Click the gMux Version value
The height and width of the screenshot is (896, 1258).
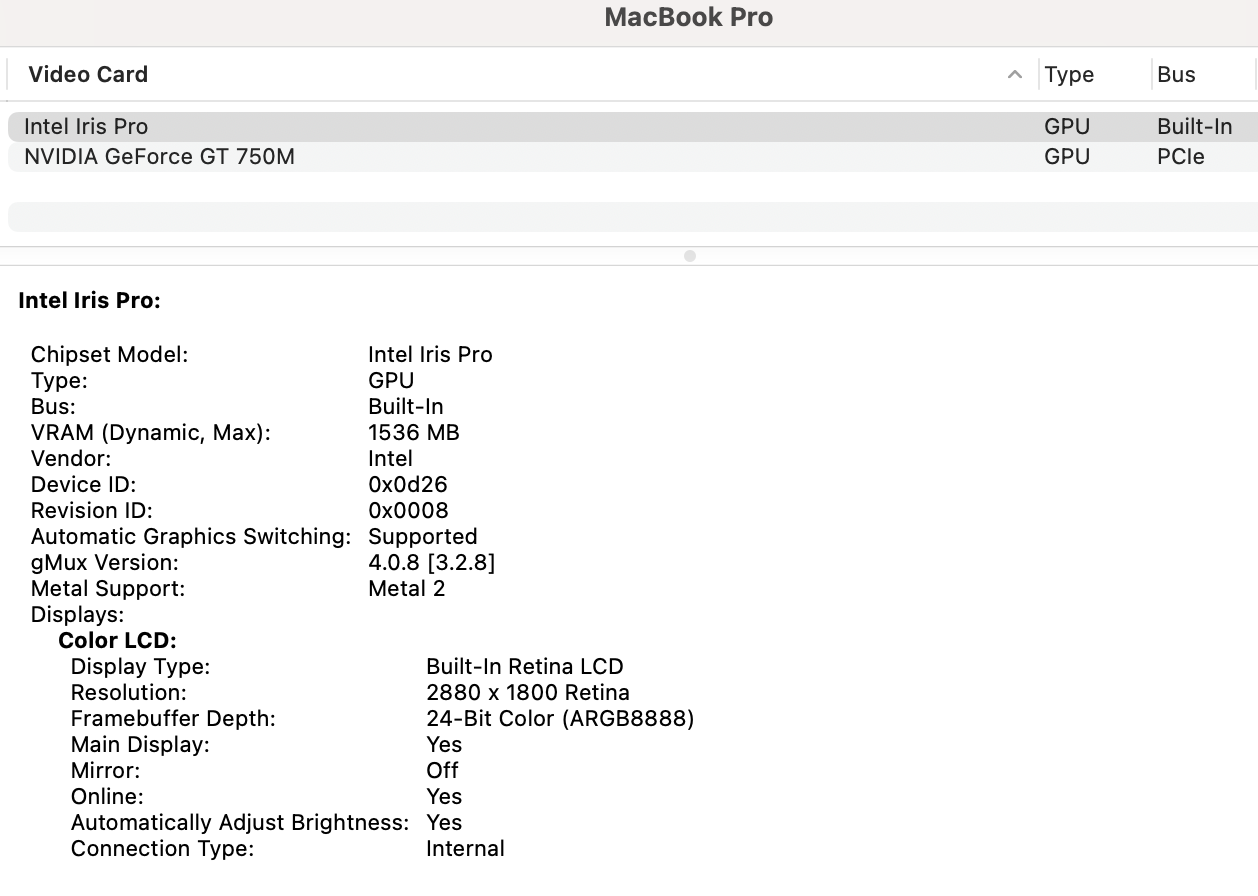coord(431,563)
